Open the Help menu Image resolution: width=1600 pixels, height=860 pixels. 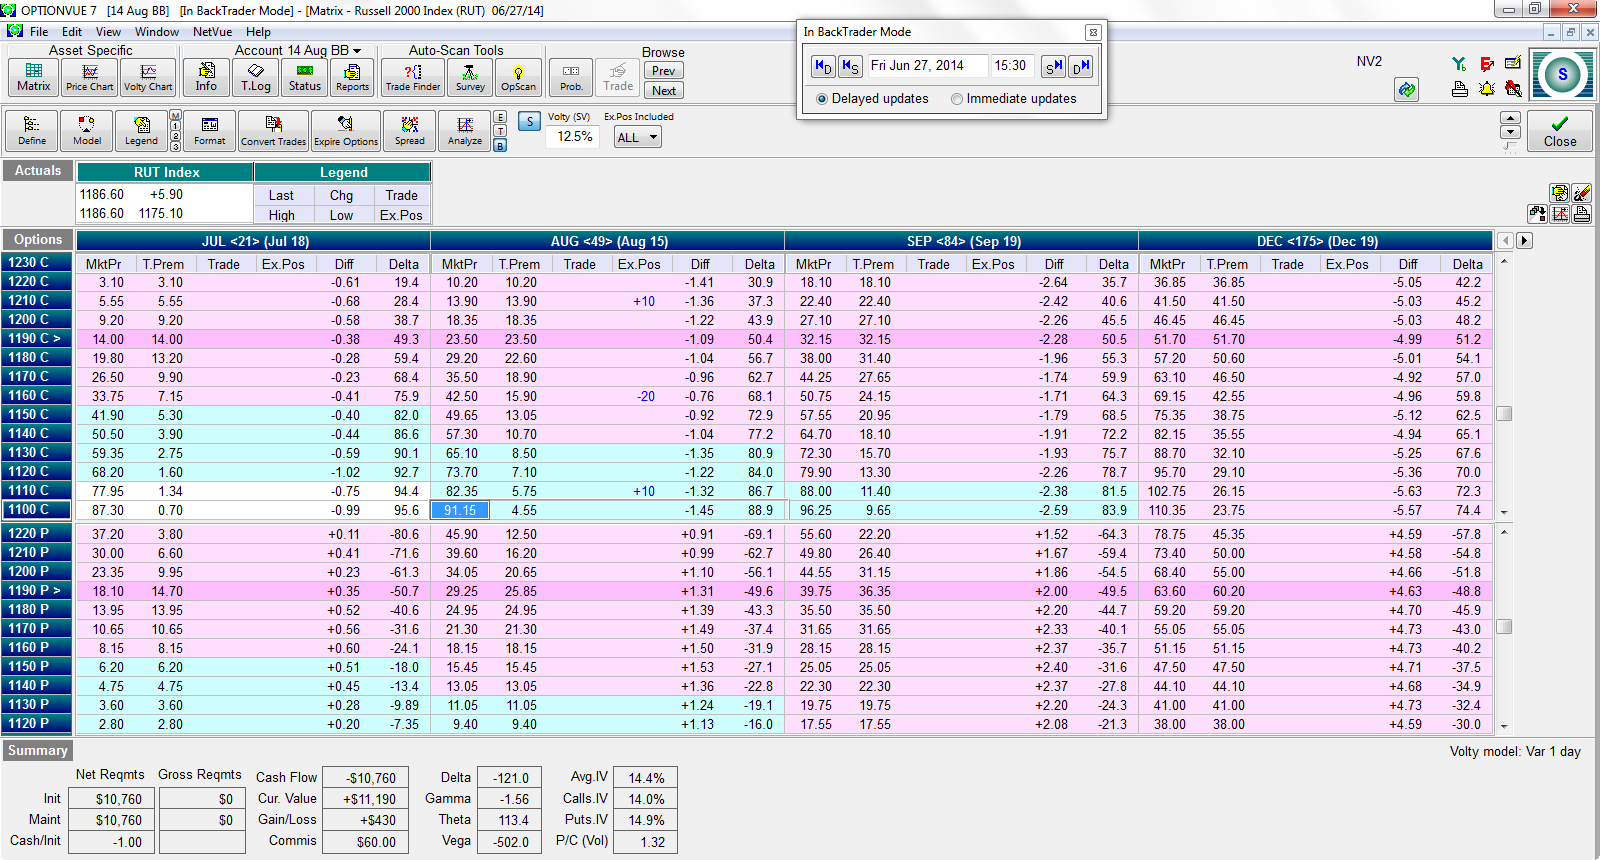coord(258,31)
